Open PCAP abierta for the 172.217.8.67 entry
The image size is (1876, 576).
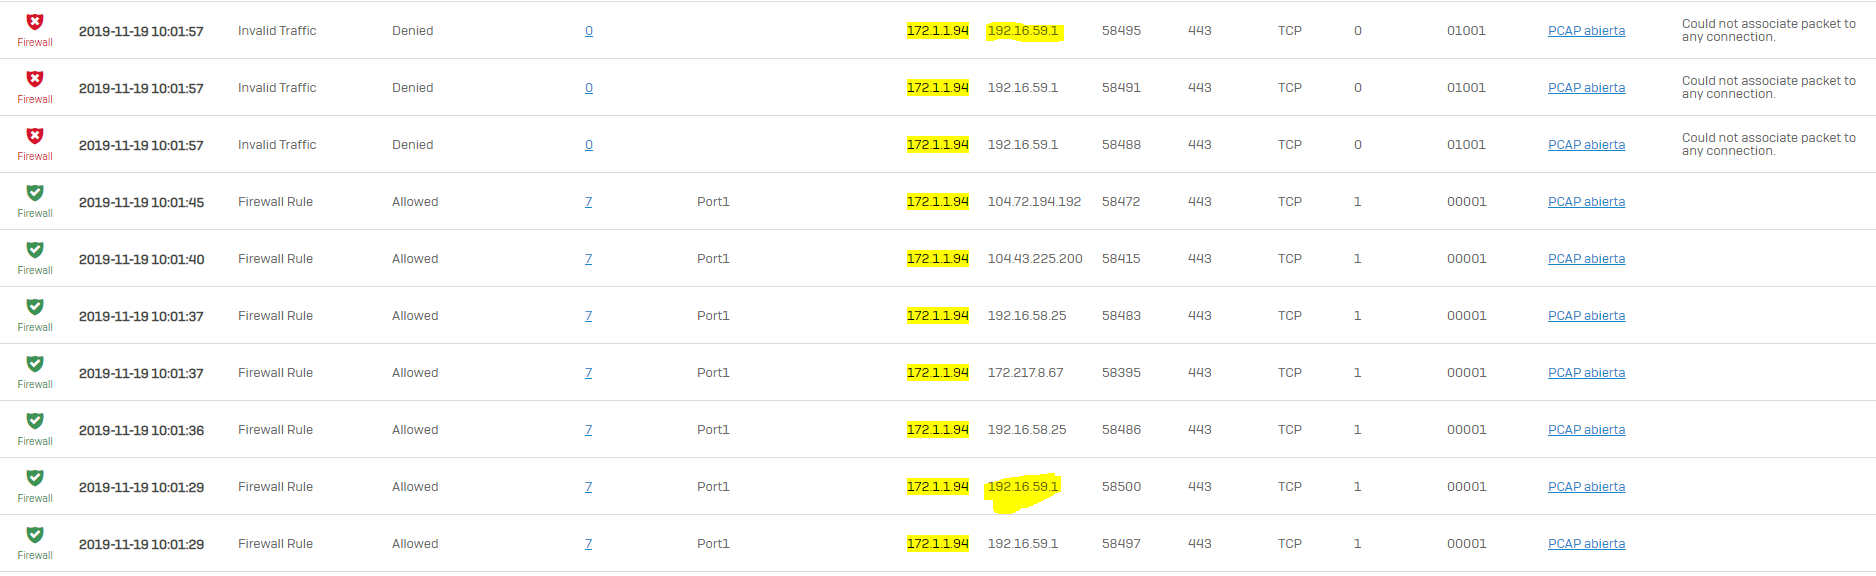tap(1586, 373)
